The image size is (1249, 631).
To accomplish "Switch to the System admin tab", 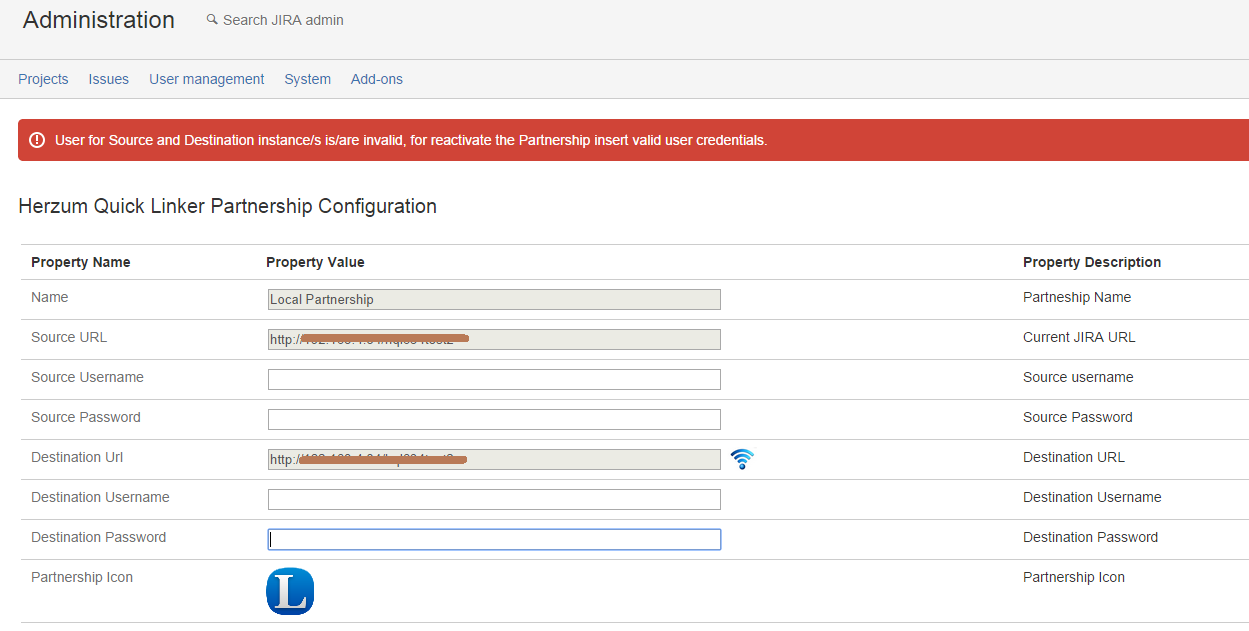I will 307,79.
